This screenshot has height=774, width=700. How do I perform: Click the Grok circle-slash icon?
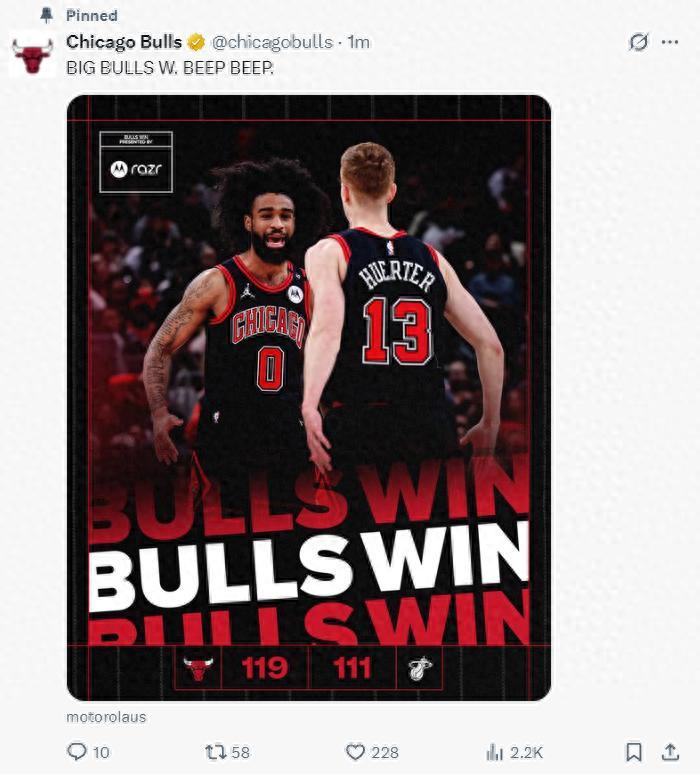(638, 42)
